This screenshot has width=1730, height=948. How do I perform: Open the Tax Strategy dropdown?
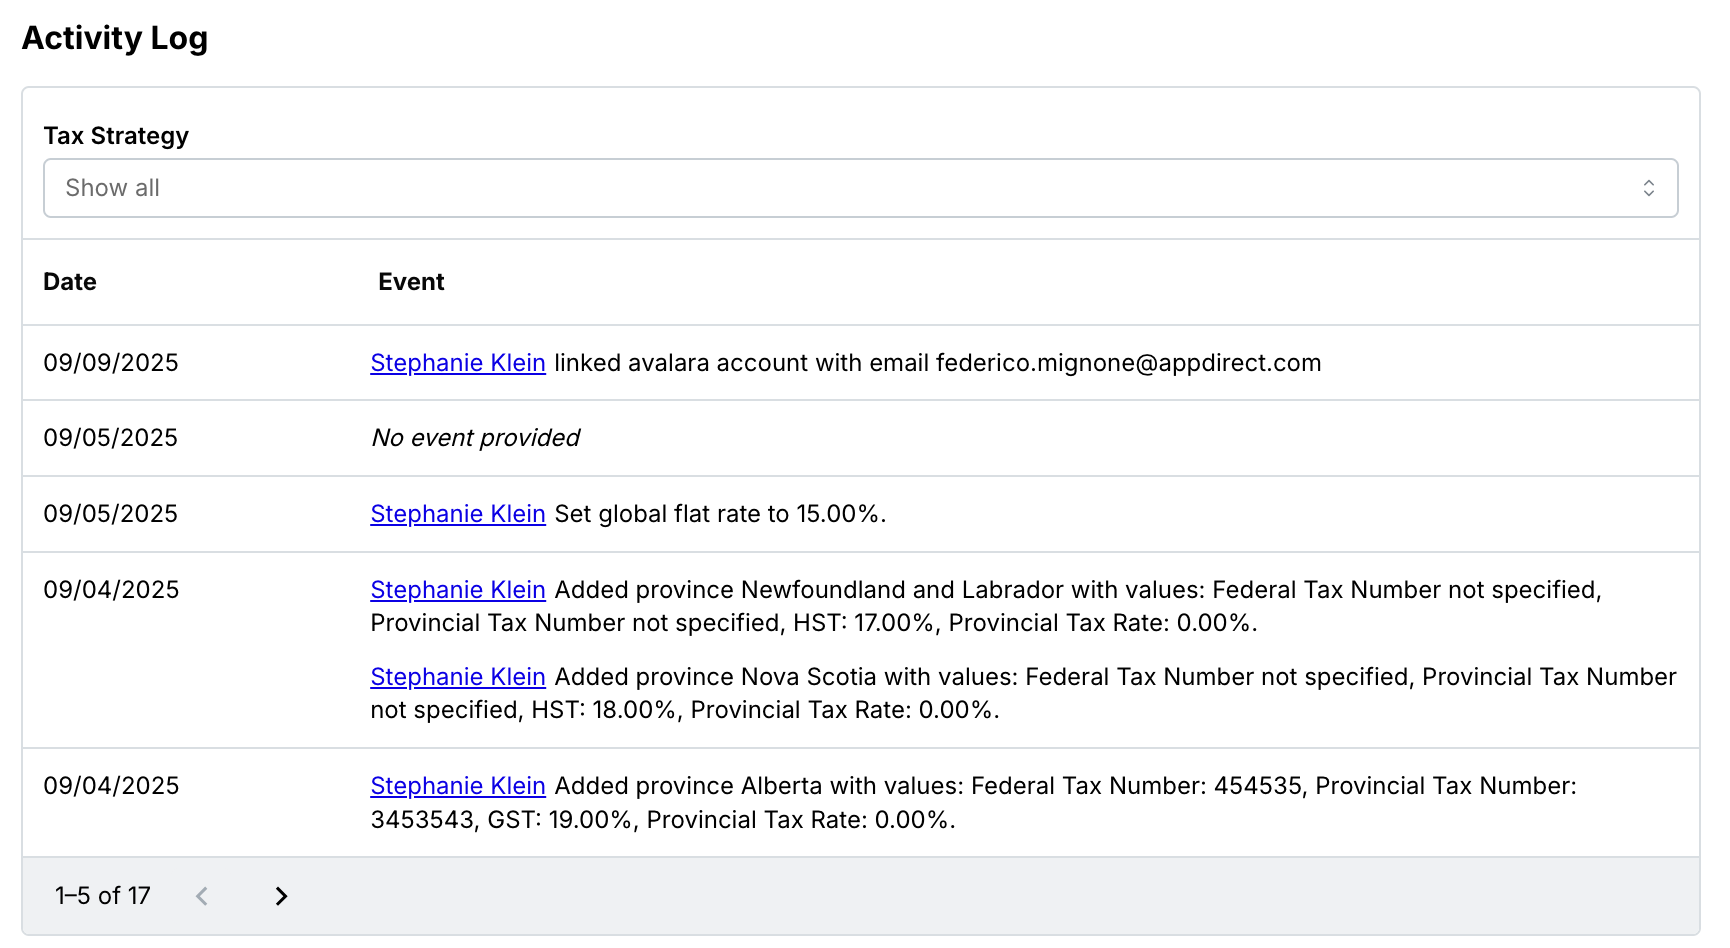[x=860, y=188]
